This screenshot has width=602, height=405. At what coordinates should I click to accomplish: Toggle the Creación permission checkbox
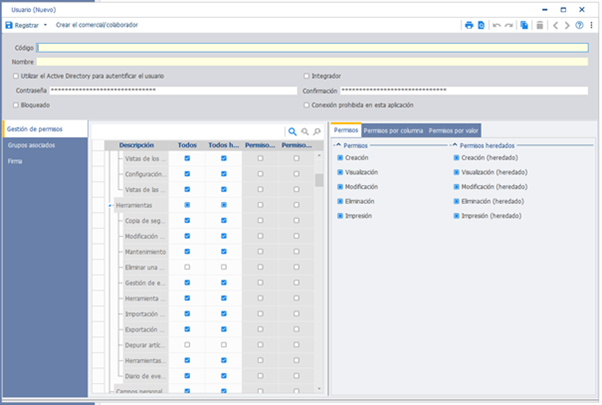coord(340,158)
